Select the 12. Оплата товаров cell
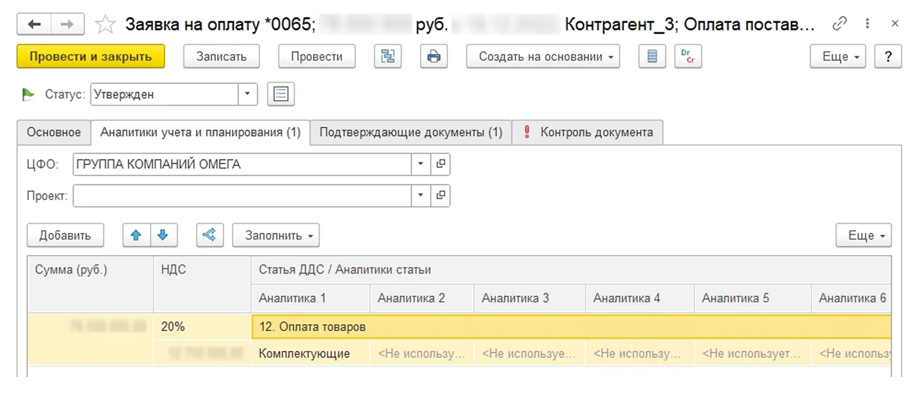 point(571,327)
